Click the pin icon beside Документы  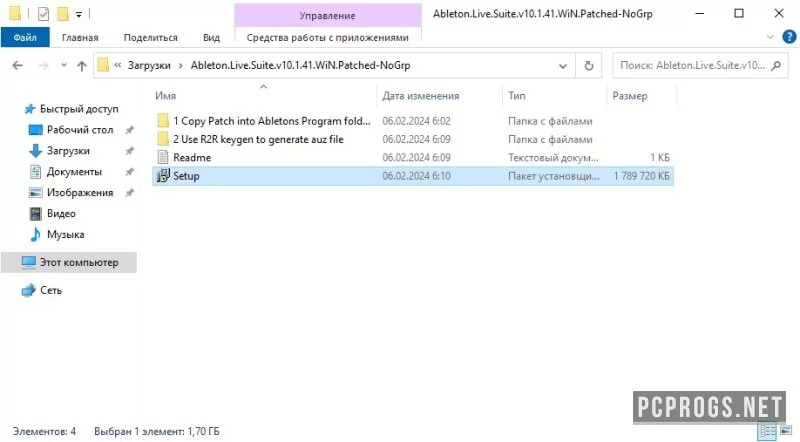point(130,171)
